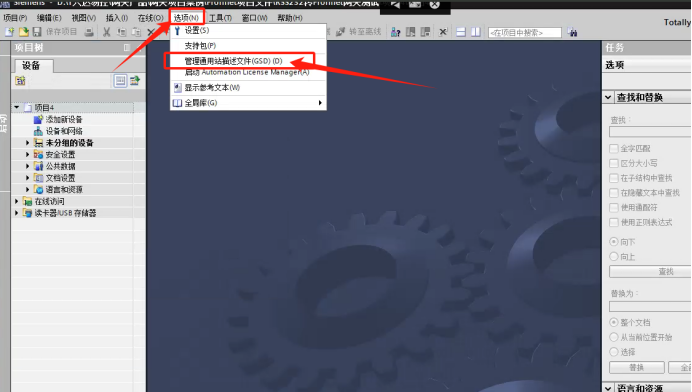Enable the 区分大小写 checkbox
Screen dimensions: 692x392
613,163
